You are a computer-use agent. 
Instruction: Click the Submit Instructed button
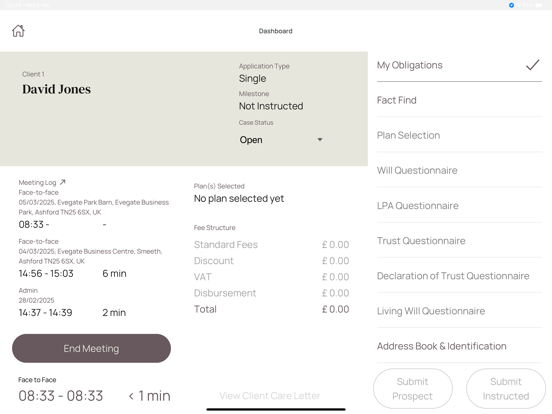[506, 389]
